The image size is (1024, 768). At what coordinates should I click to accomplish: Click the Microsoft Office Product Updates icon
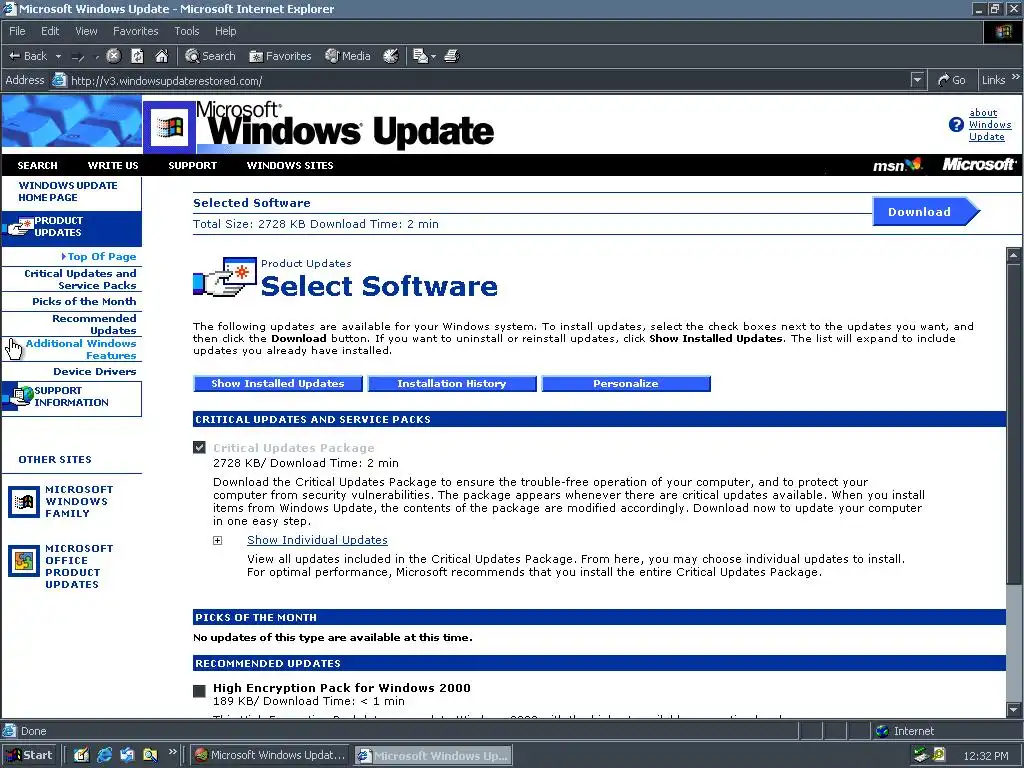click(x=24, y=561)
